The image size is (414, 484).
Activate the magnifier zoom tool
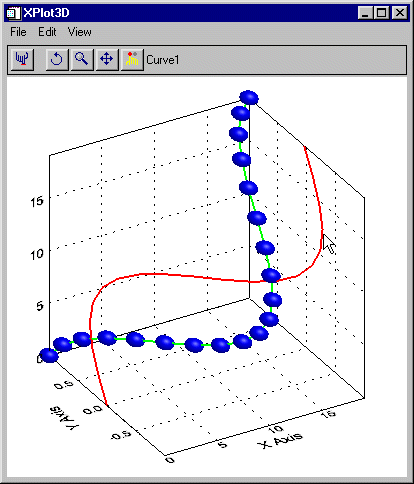pos(82,60)
